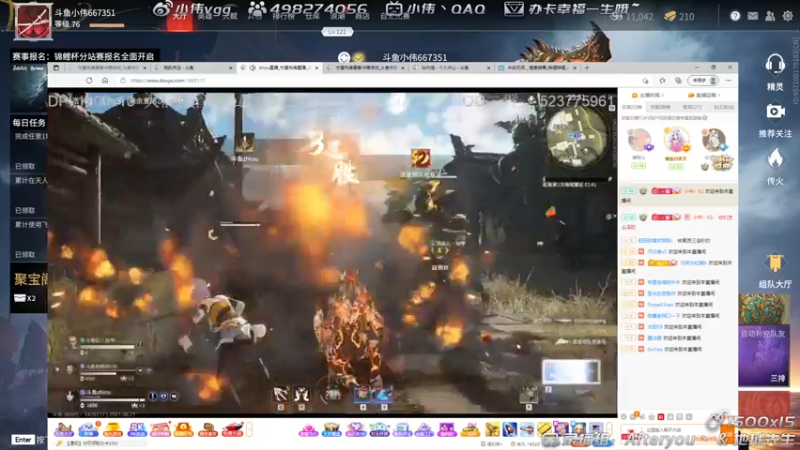Click the player avatar at top left
Image resolution: width=800 pixels, height=450 pixels.
[x=33, y=21]
